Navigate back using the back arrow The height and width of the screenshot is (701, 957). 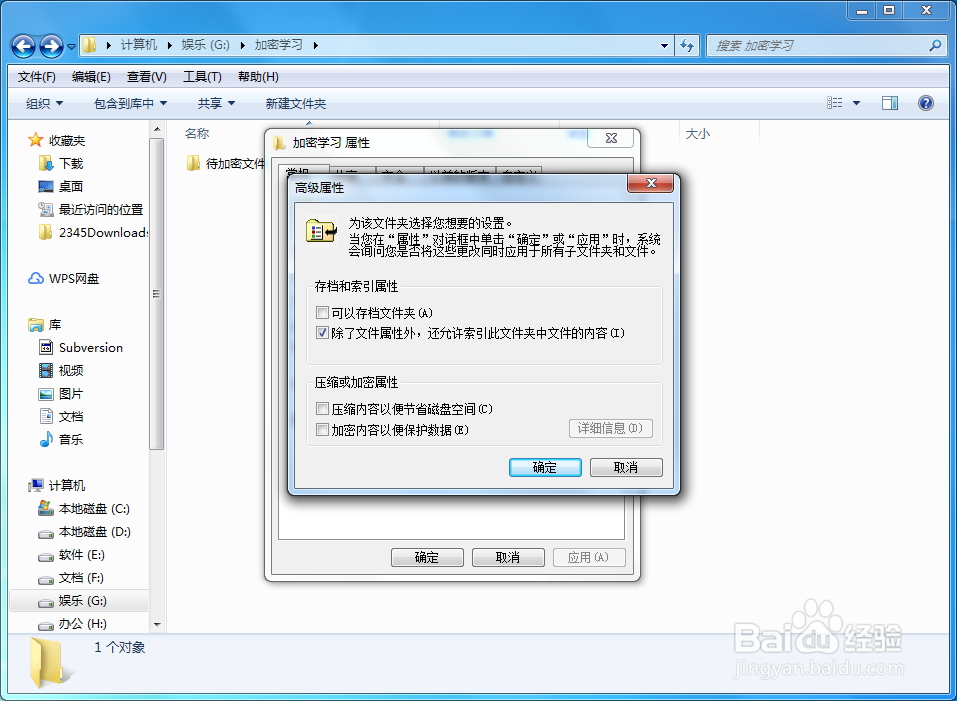pos(22,46)
